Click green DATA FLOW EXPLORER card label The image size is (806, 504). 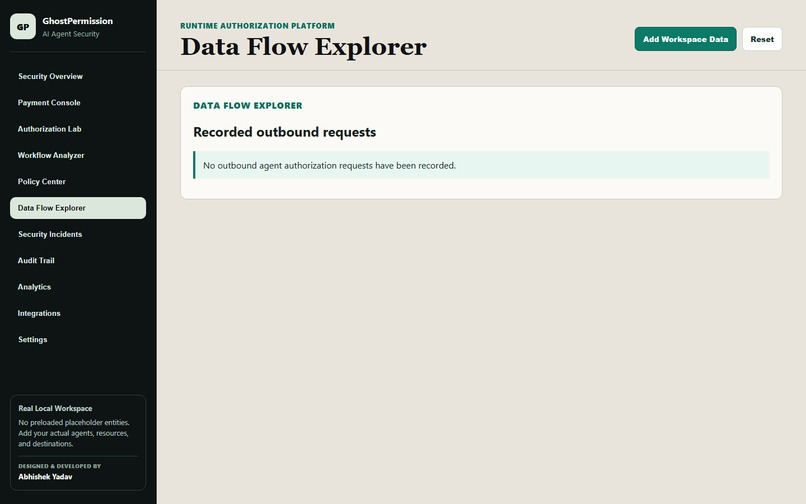pos(248,105)
